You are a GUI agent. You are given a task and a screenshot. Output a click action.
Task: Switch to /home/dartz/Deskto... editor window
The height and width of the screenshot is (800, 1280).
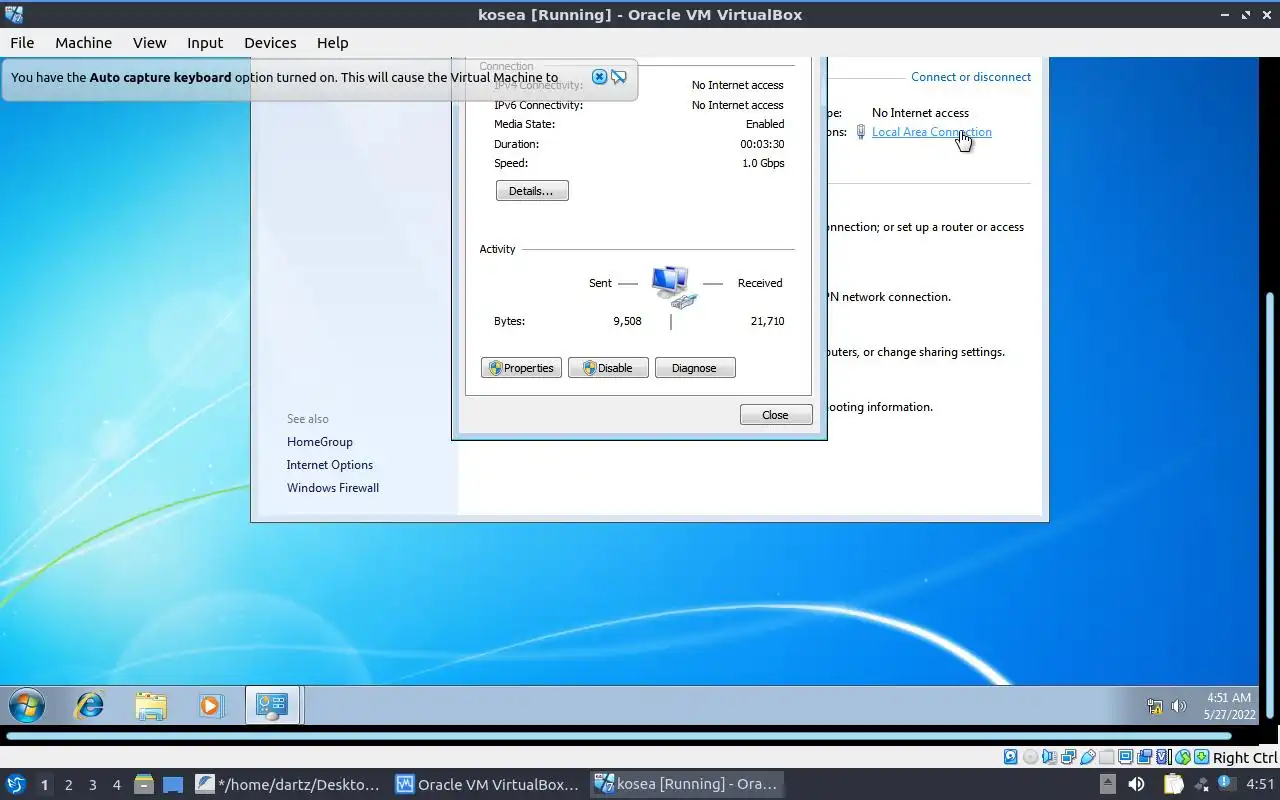[288, 784]
